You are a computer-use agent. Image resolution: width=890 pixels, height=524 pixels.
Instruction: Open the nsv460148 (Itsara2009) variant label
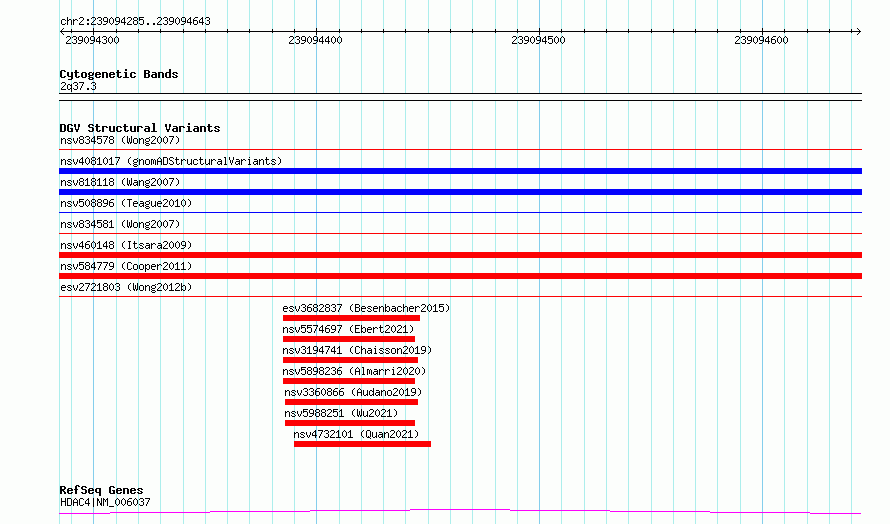coord(126,245)
